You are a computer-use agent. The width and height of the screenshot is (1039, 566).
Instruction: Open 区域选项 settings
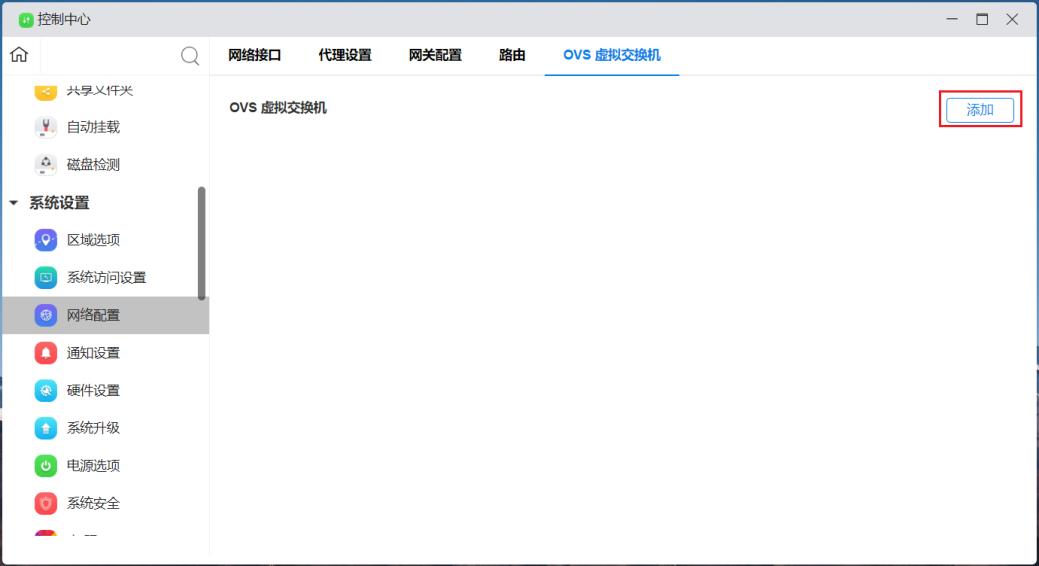93,240
